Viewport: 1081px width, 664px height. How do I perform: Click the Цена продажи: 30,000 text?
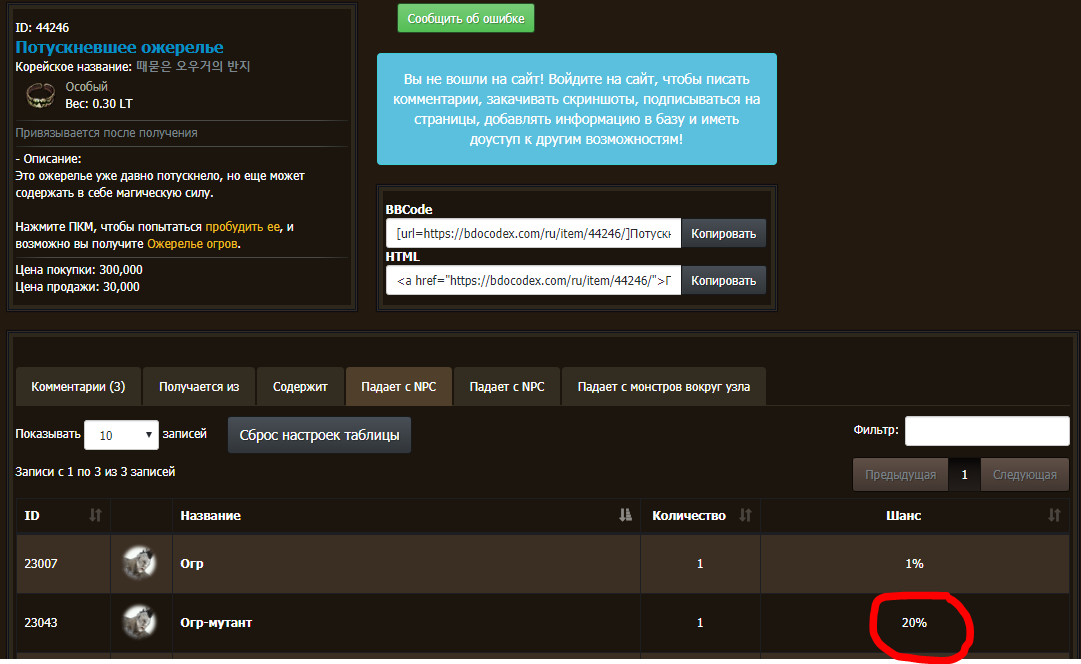pos(77,287)
